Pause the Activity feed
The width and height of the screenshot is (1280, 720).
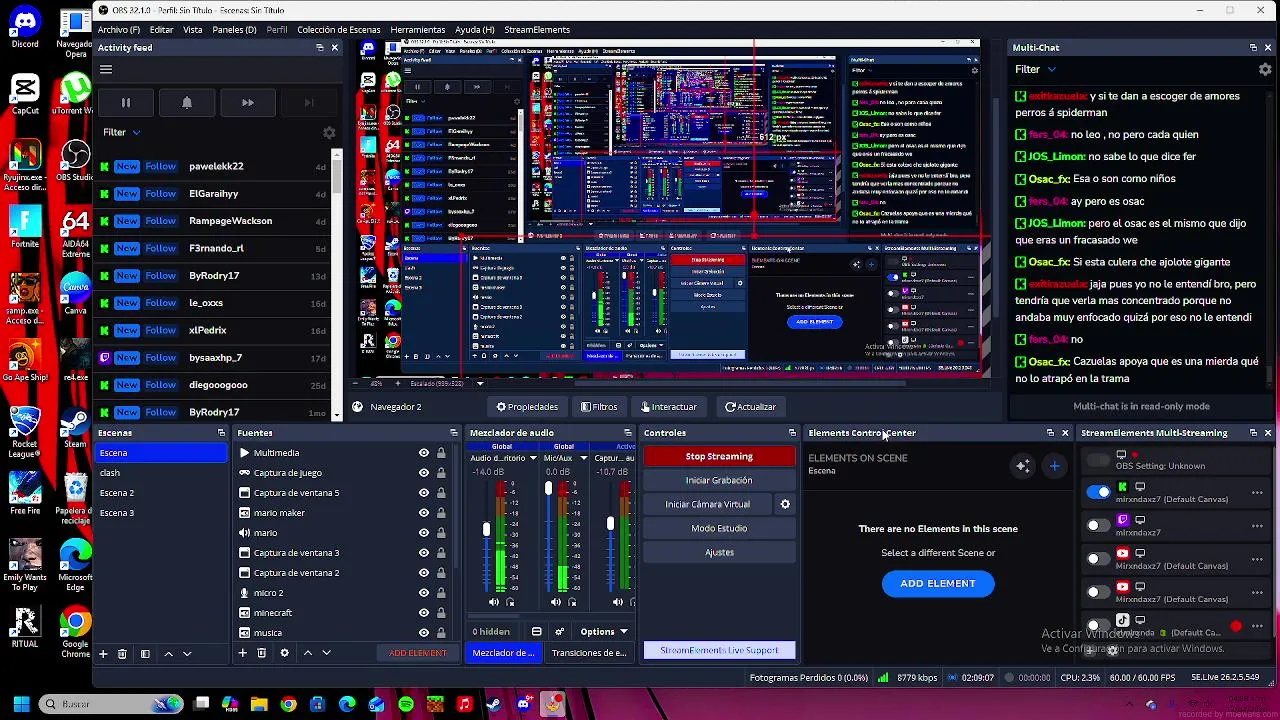click(x=126, y=102)
